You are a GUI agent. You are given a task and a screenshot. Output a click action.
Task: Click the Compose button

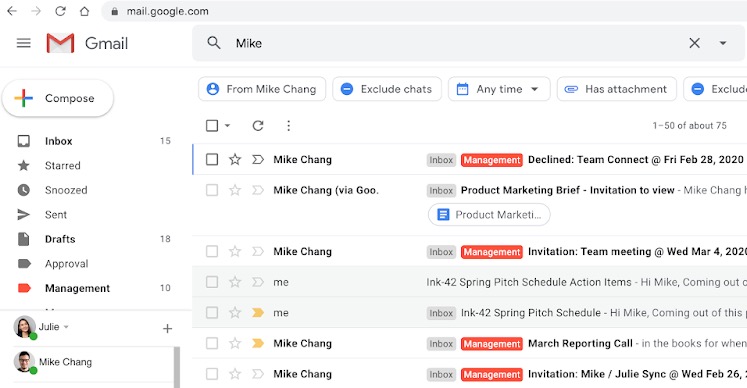pyautogui.click(x=58, y=98)
